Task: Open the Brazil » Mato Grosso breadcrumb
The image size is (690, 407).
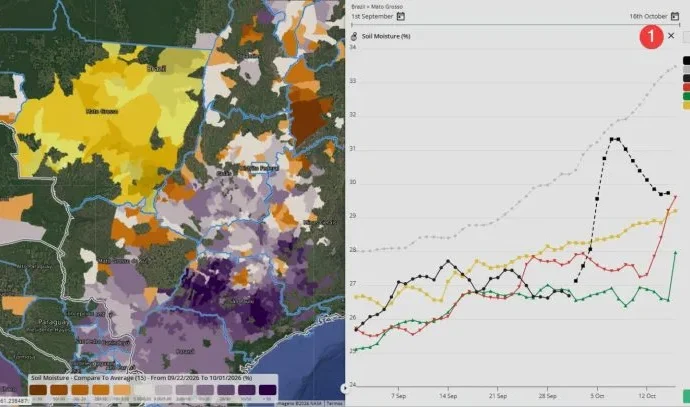Action: [x=377, y=7]
